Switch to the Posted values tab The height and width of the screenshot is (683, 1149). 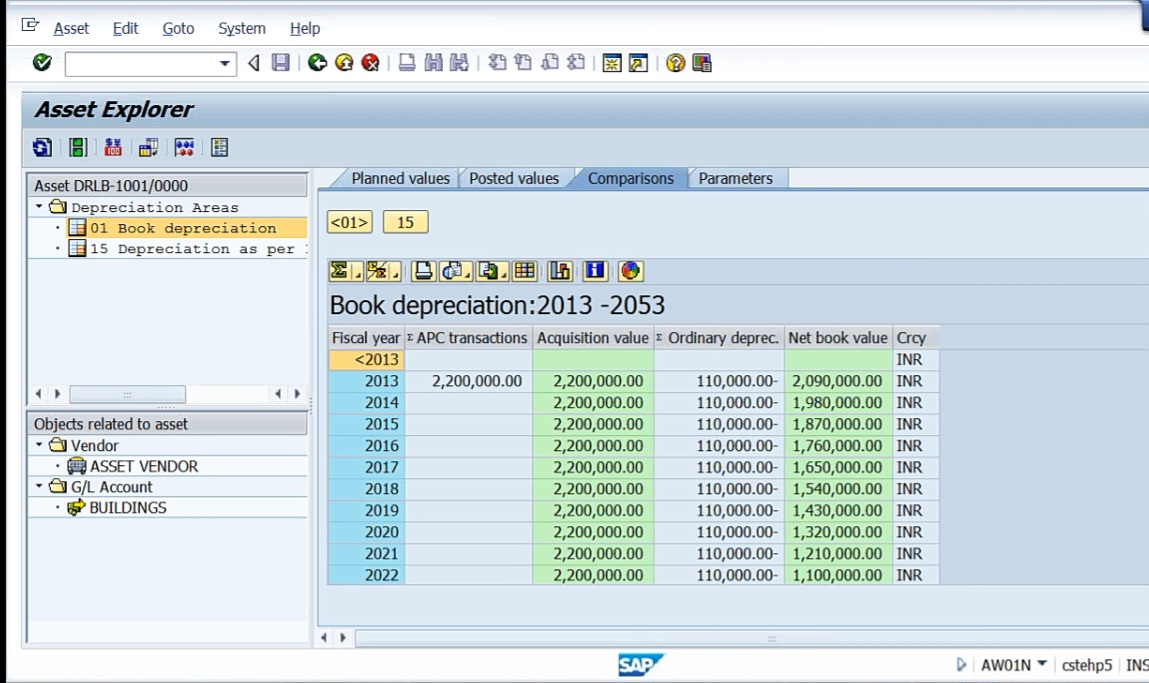[514, 179]
